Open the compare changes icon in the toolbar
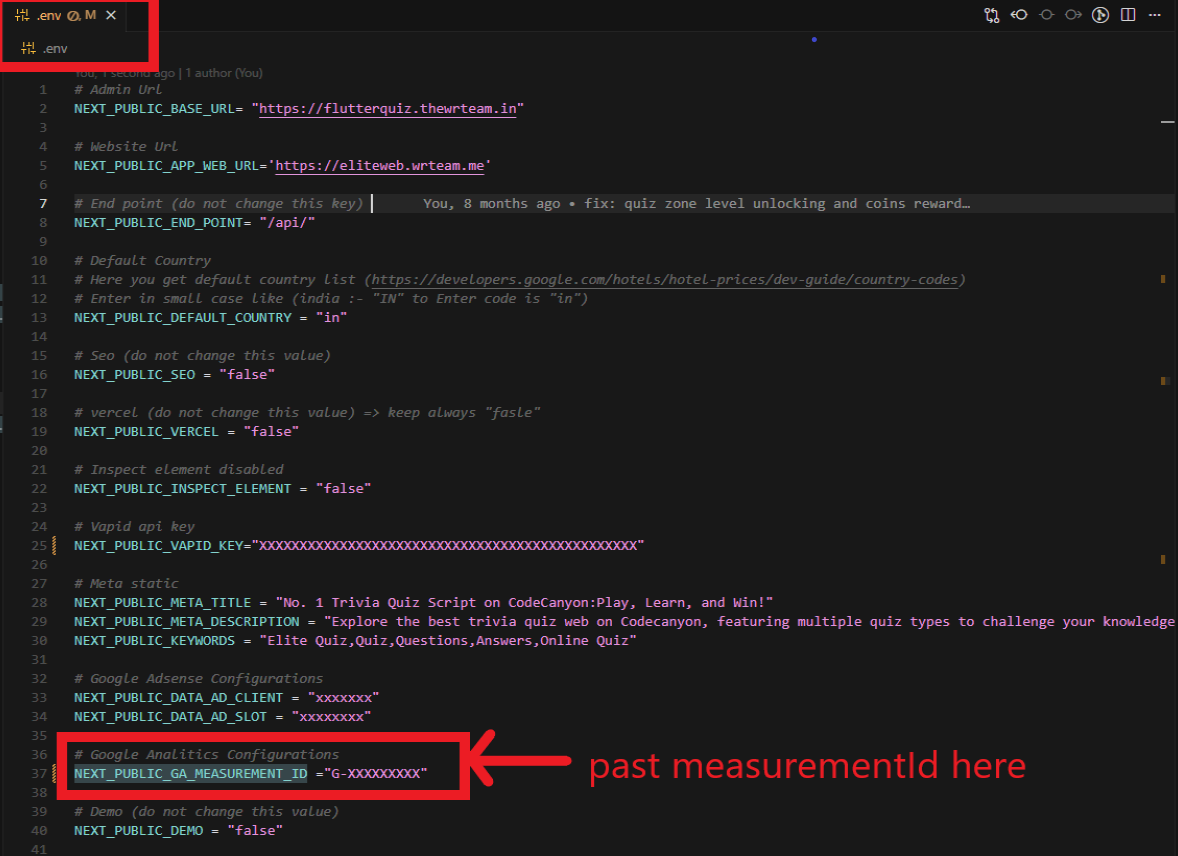This screenshot has height=856, width=1178. click(x=992, y=15)
